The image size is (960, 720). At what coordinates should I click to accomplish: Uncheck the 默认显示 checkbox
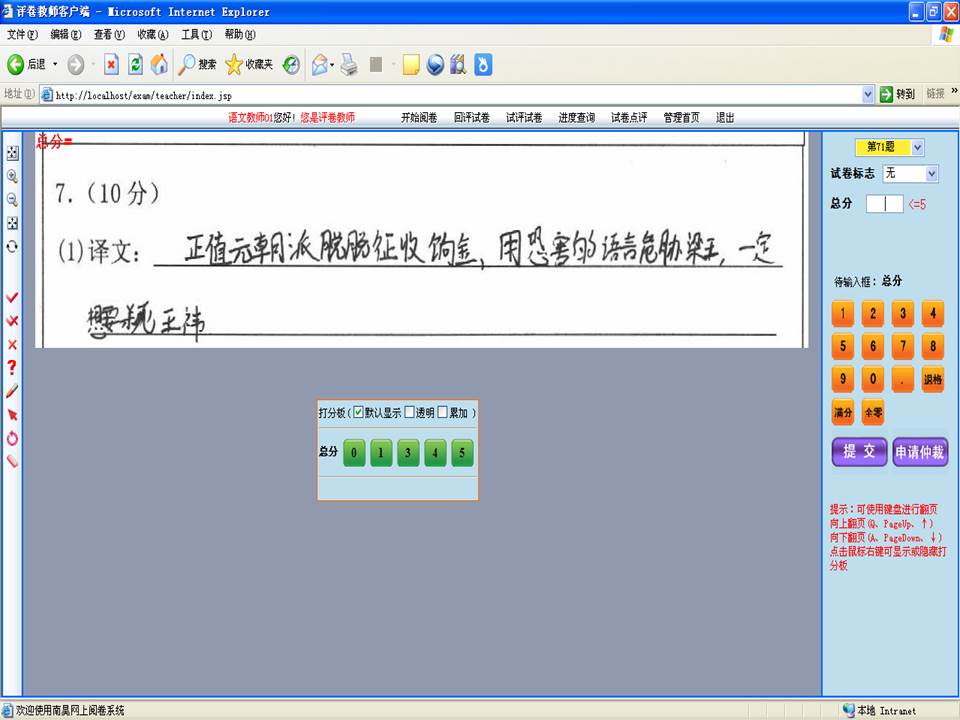(359, 412)
